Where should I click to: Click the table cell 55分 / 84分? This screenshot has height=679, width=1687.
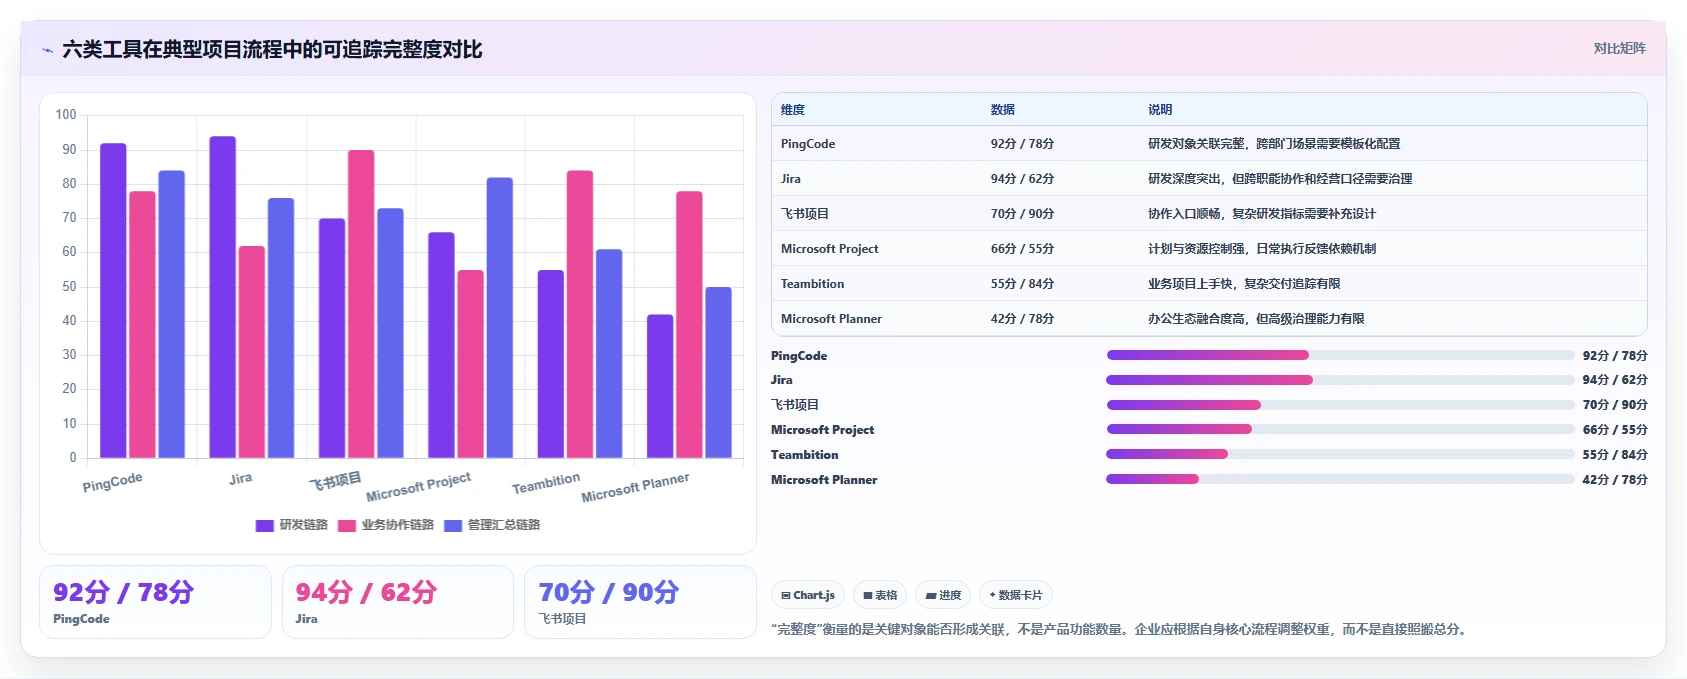coord(1022,284)
